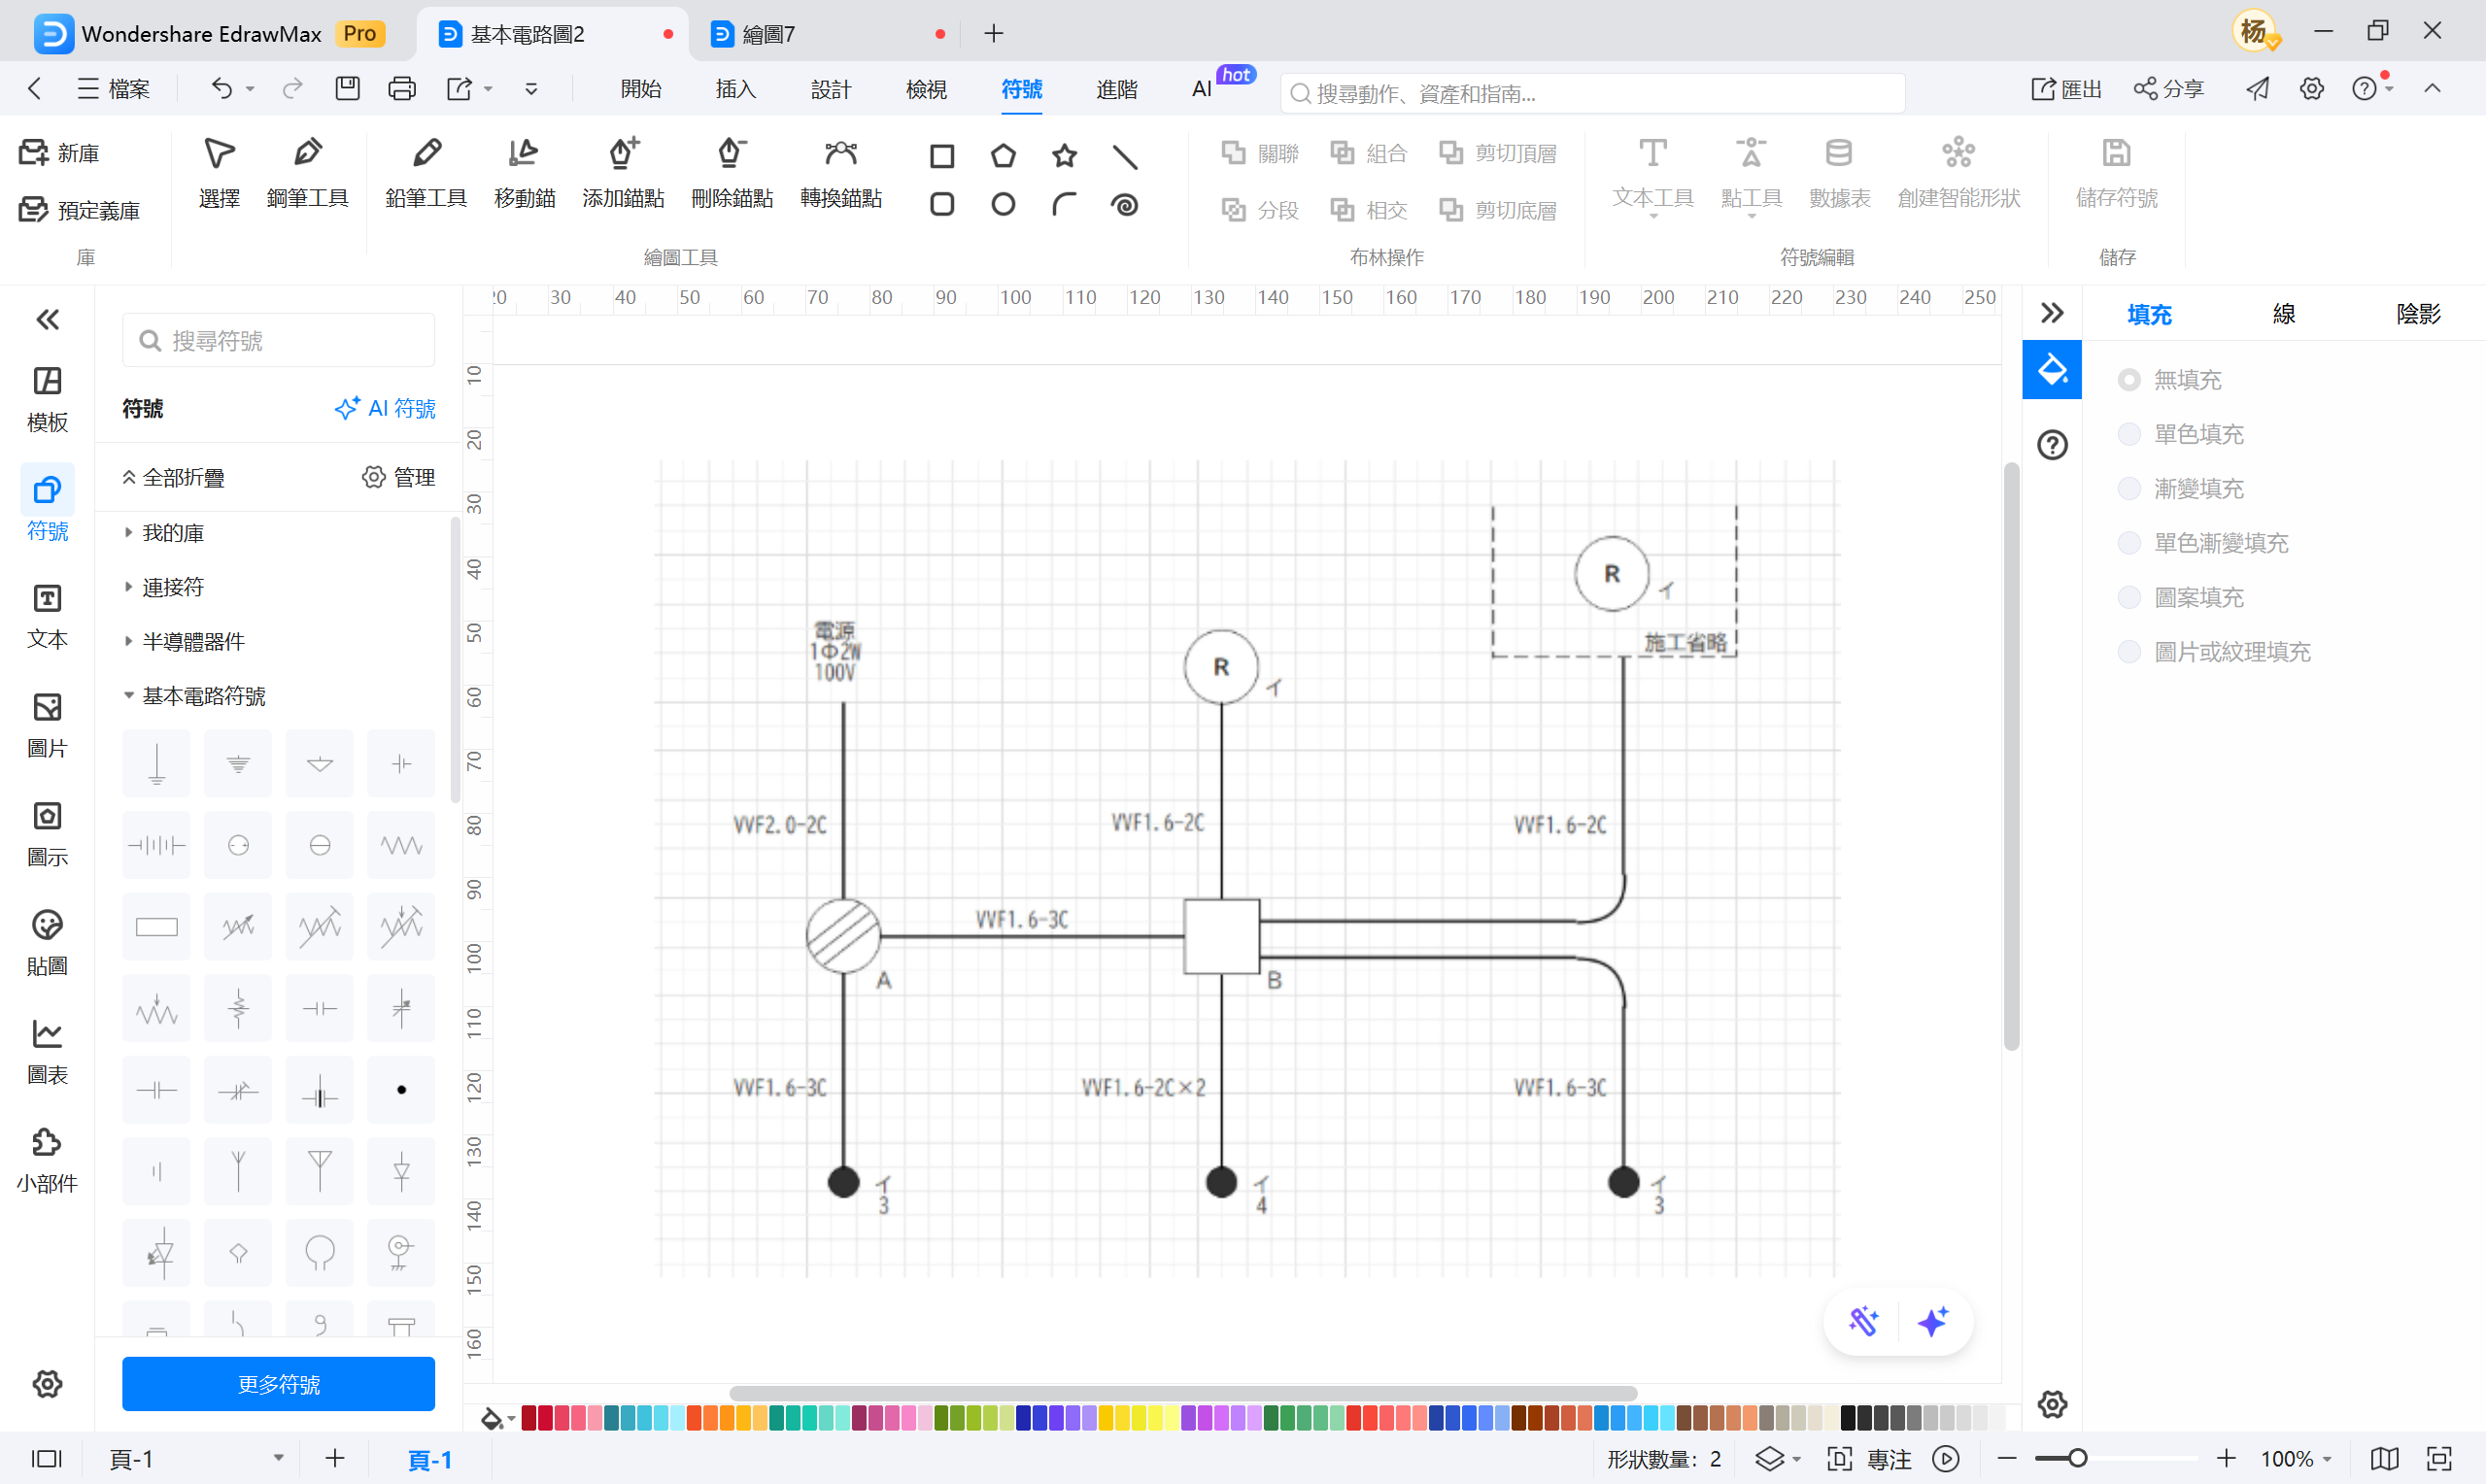Click the More Symbols (更多符號) button
2486x1484 pixels.
click(x=278, y=1383)
